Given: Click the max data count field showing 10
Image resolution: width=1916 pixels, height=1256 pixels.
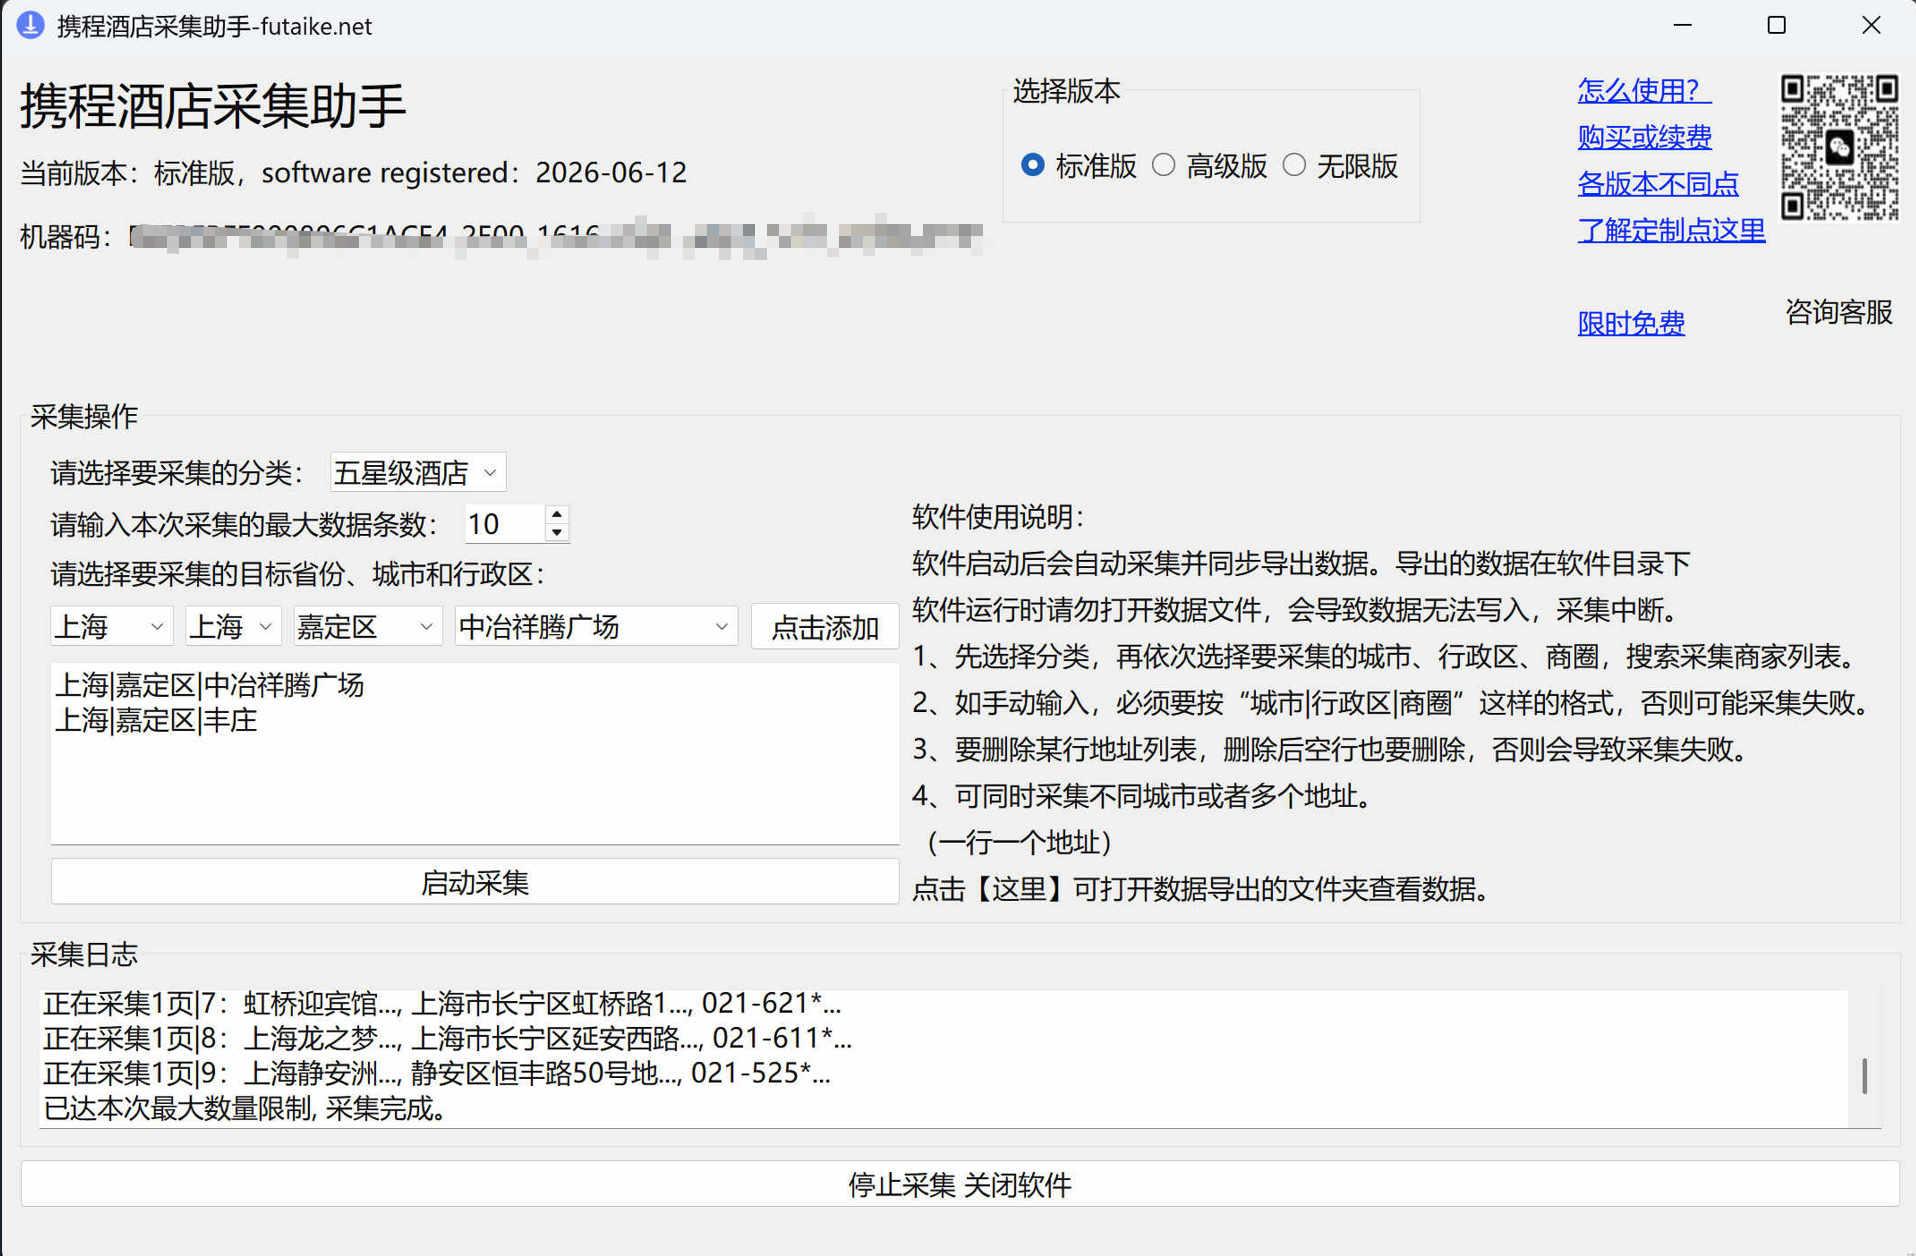Looking at the screenshot, I should pyautogui.click(x=505, y=524).
